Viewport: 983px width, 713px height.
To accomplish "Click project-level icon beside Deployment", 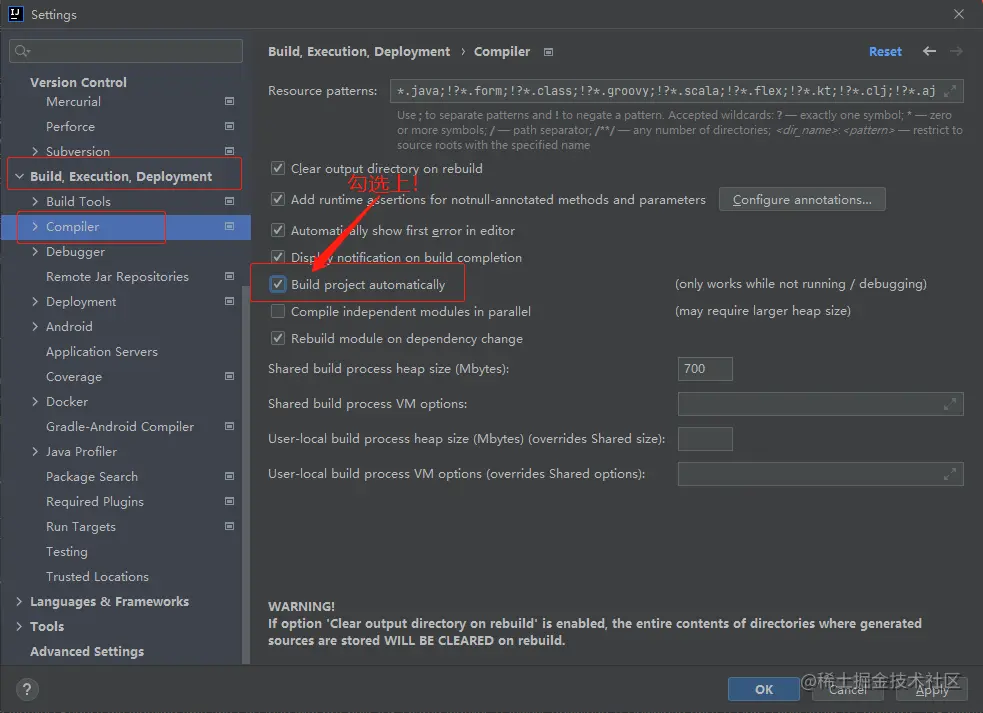I will pyautogui.click(x=229, y=302).
